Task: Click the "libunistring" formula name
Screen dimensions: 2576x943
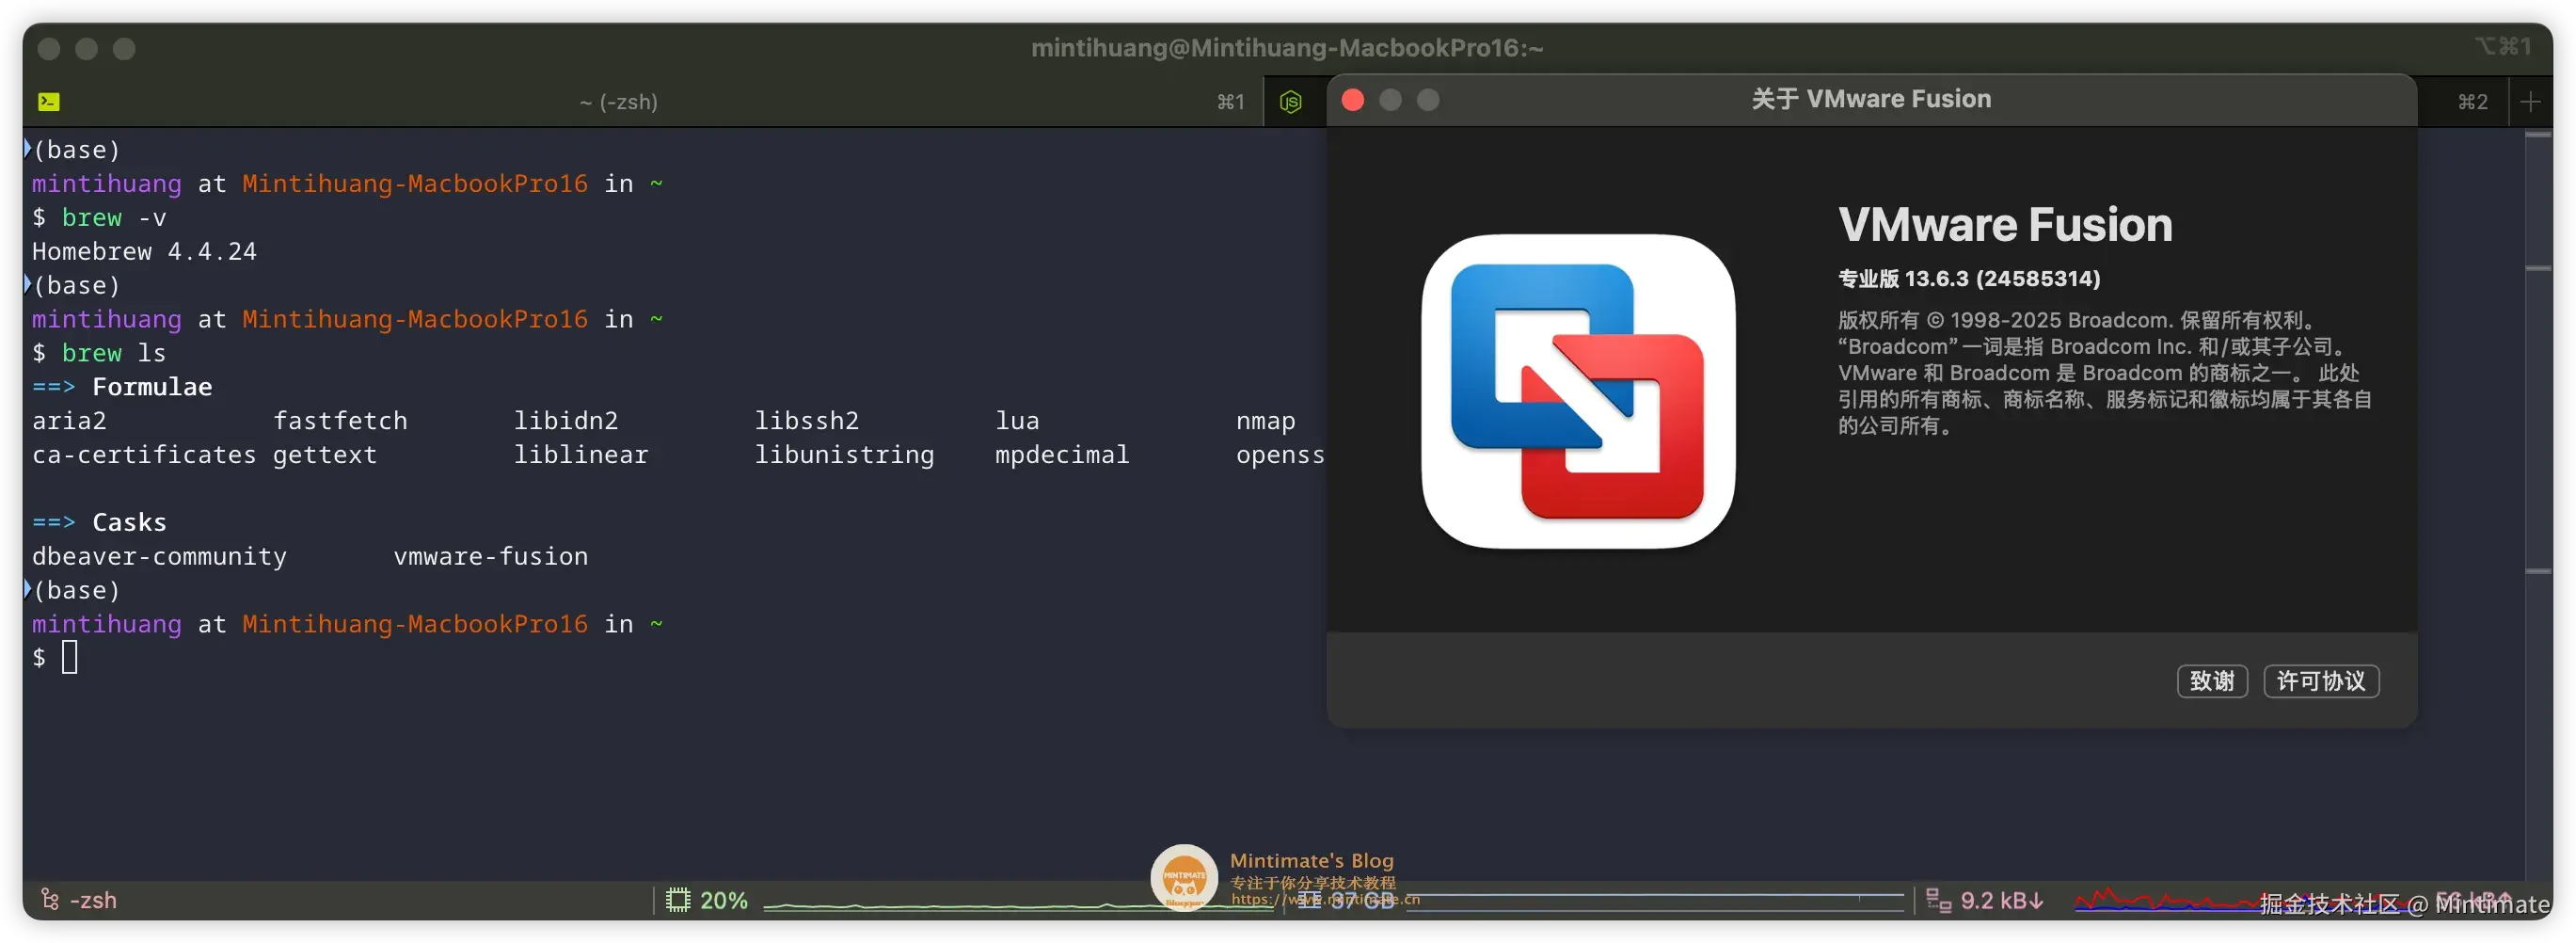Action: point(845,455)
